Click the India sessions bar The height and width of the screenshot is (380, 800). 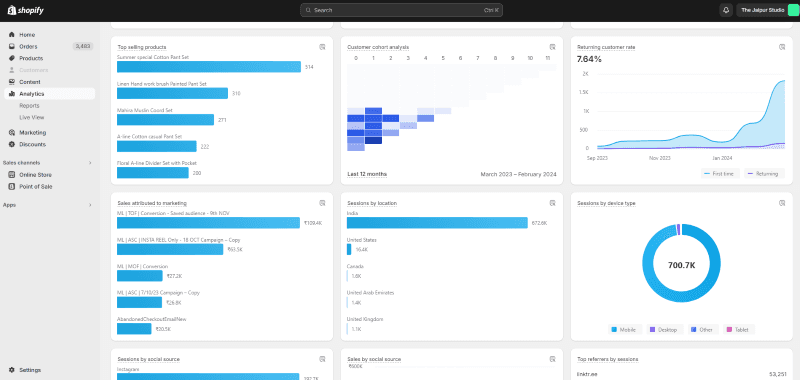point(437,223)
